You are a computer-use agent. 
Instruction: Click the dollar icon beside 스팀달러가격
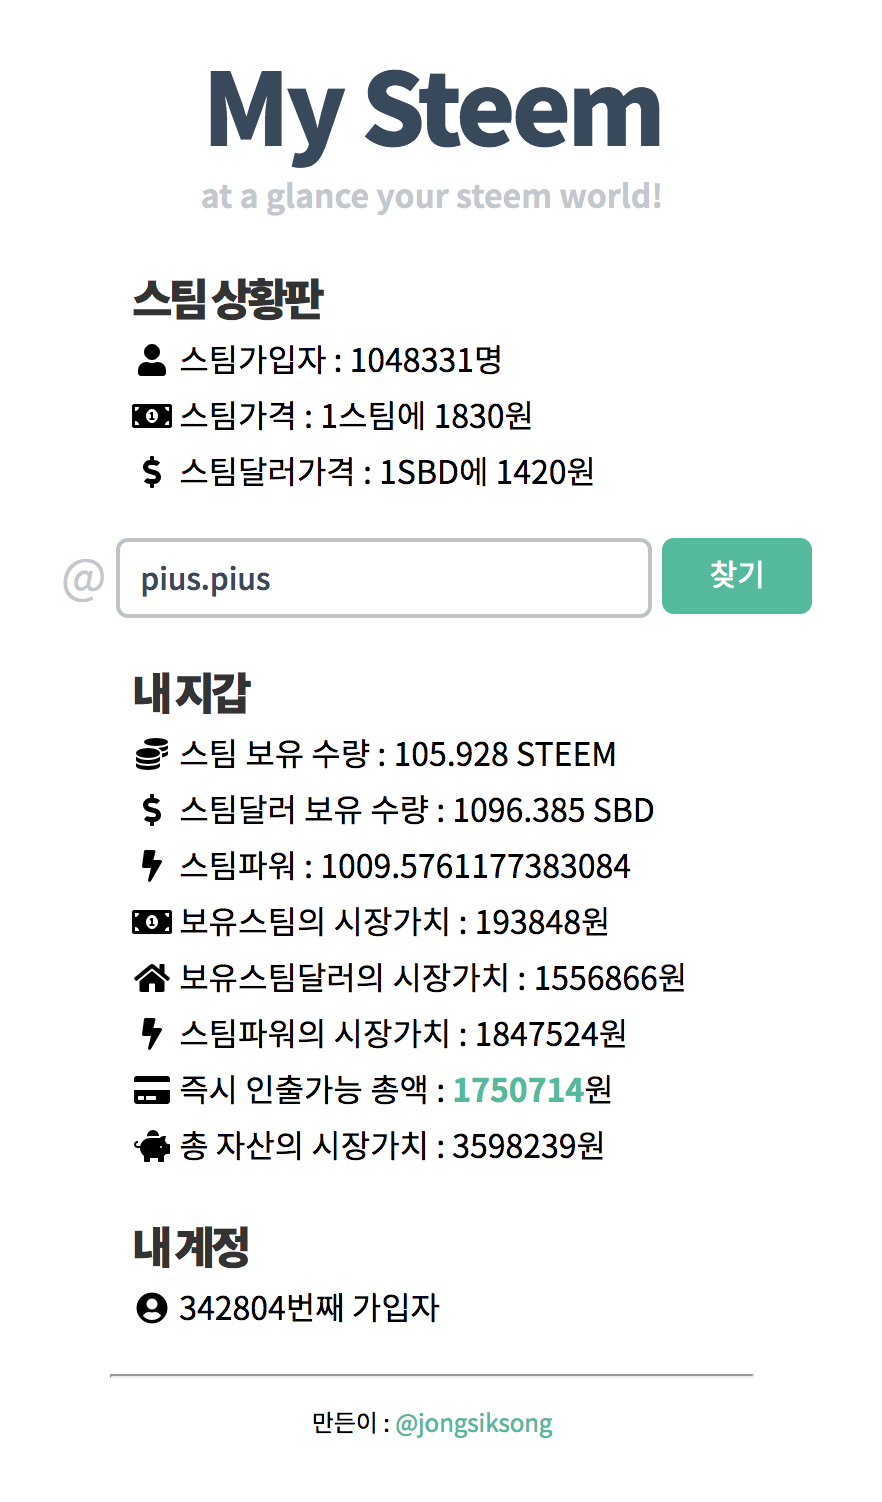[151, 472]
